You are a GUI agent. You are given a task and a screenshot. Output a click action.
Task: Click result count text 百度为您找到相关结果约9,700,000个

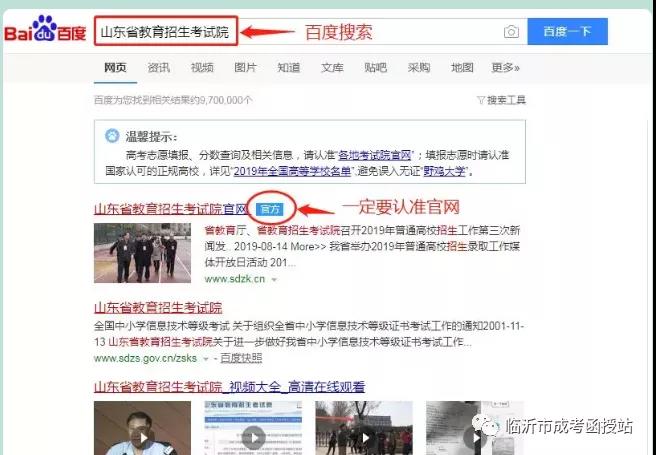point(173,100)
